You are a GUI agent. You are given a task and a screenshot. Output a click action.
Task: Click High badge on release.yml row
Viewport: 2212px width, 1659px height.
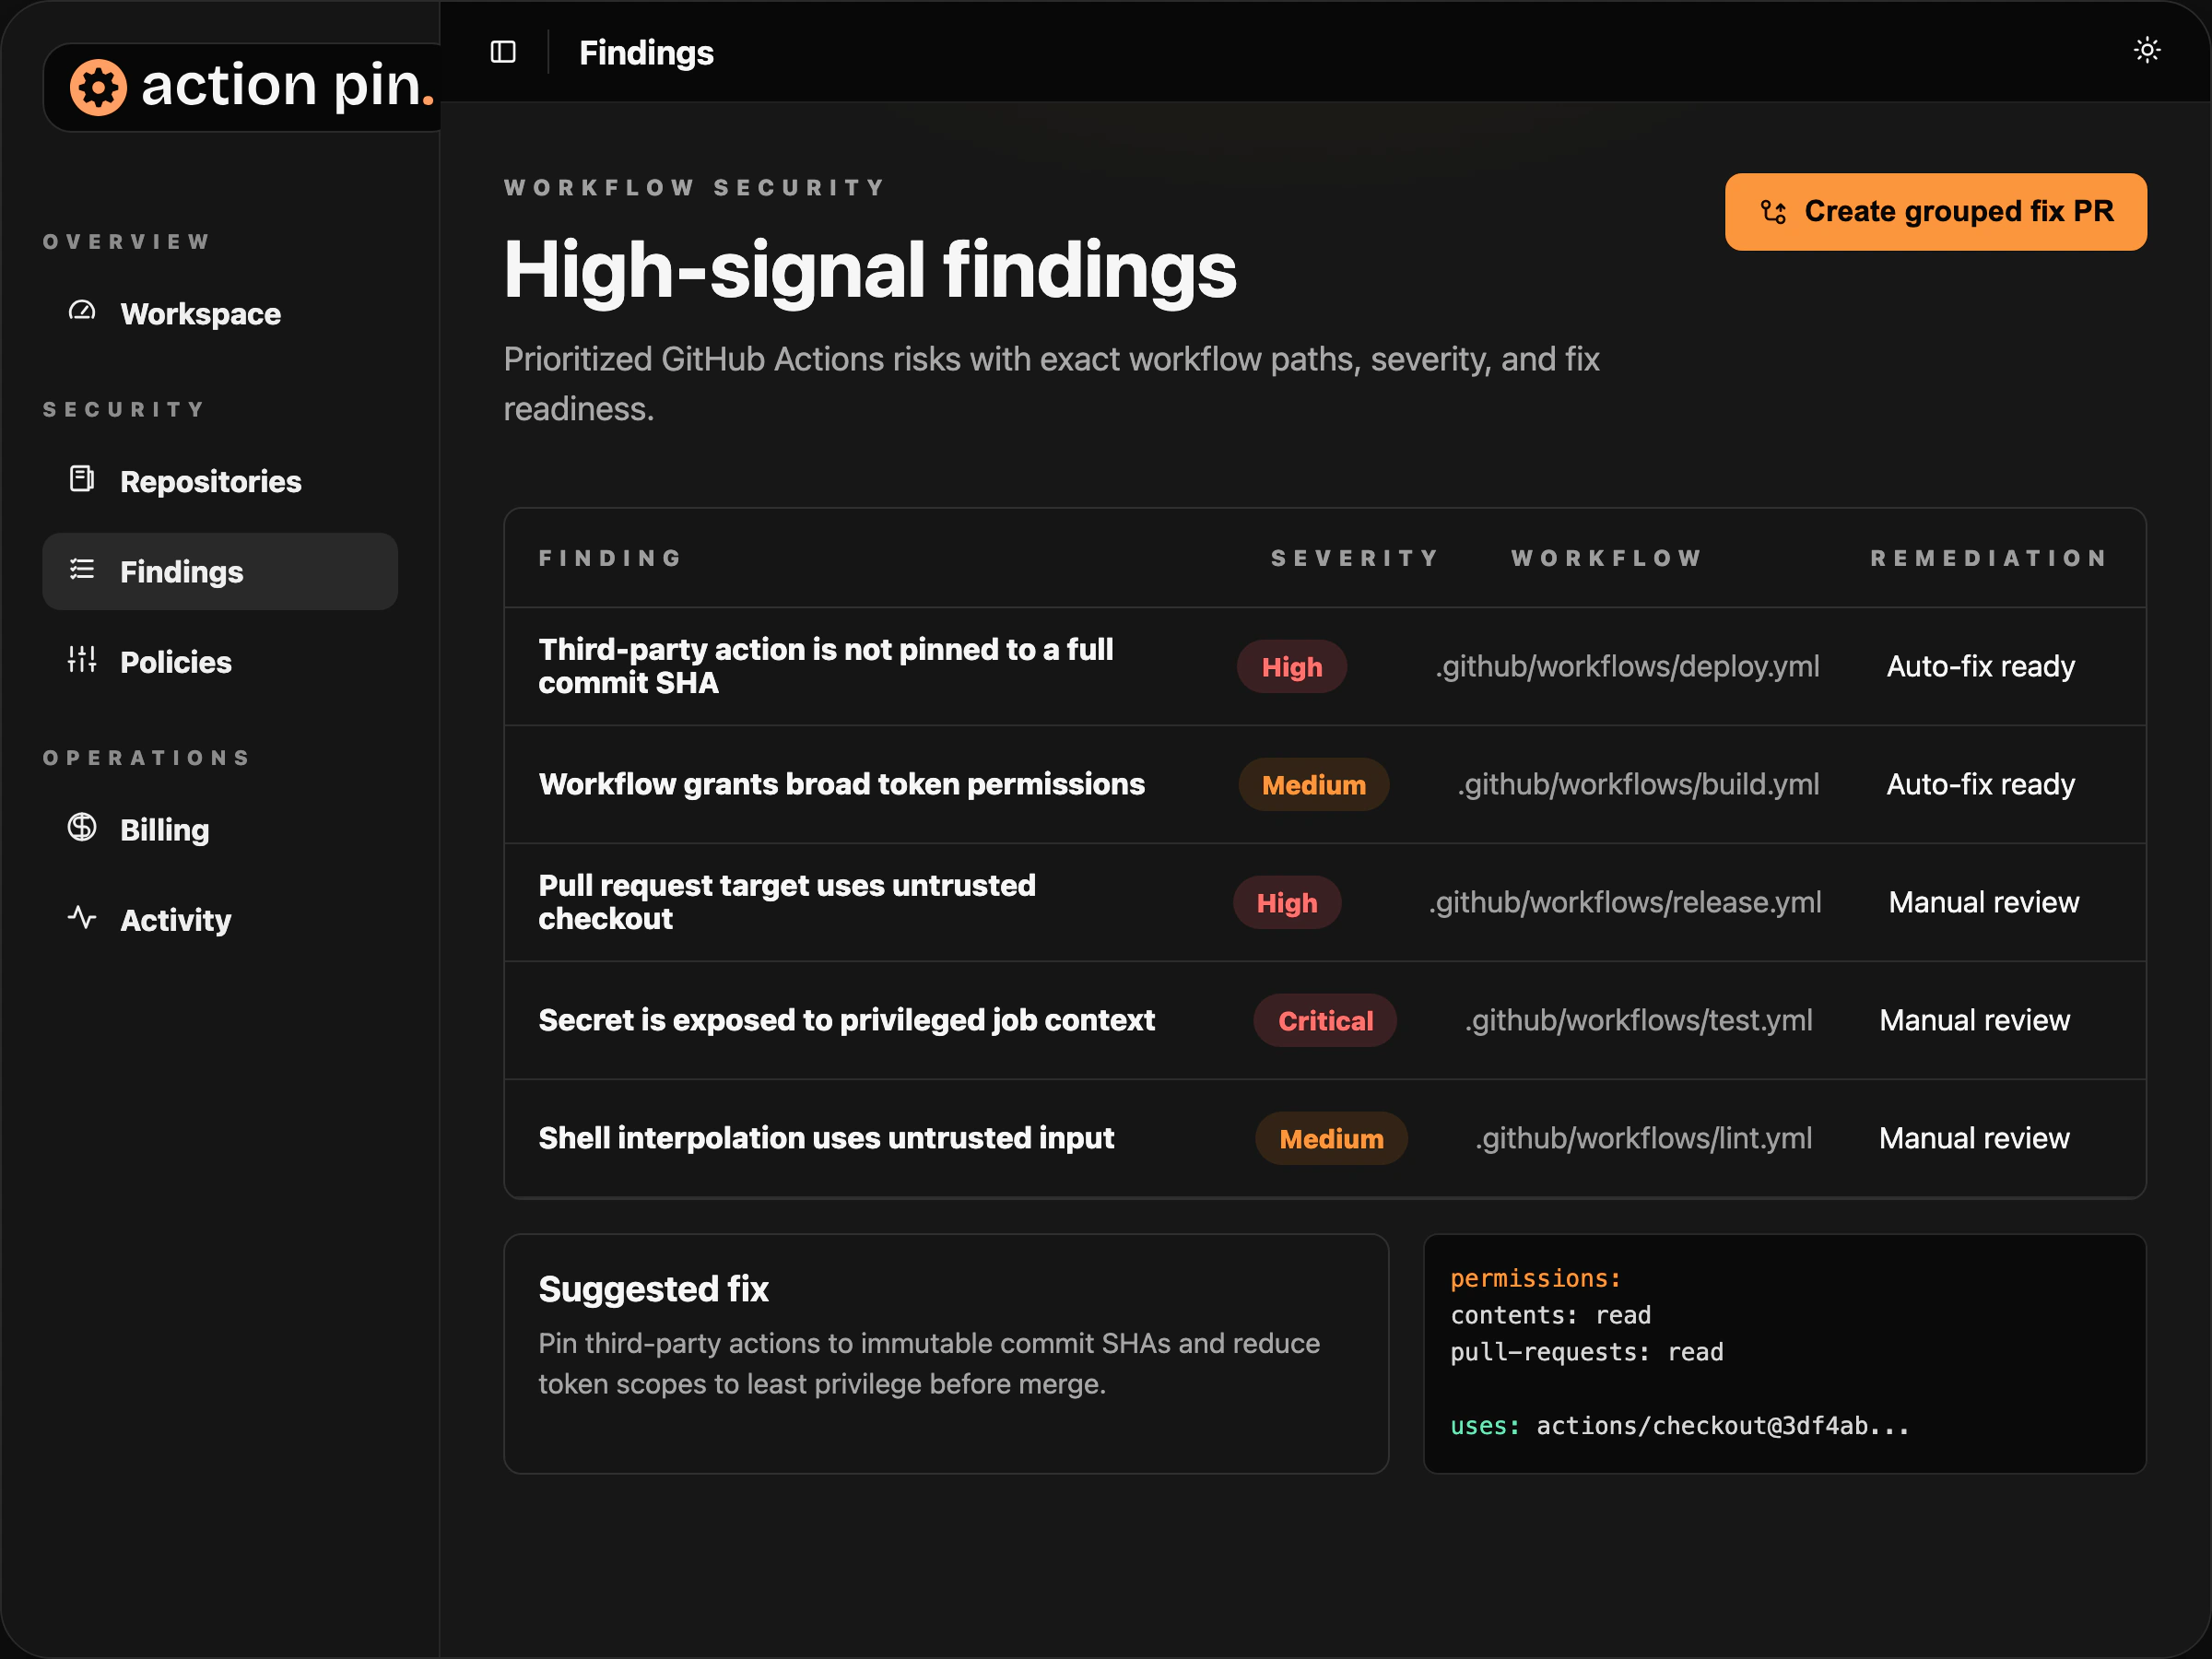[1286, 903]
